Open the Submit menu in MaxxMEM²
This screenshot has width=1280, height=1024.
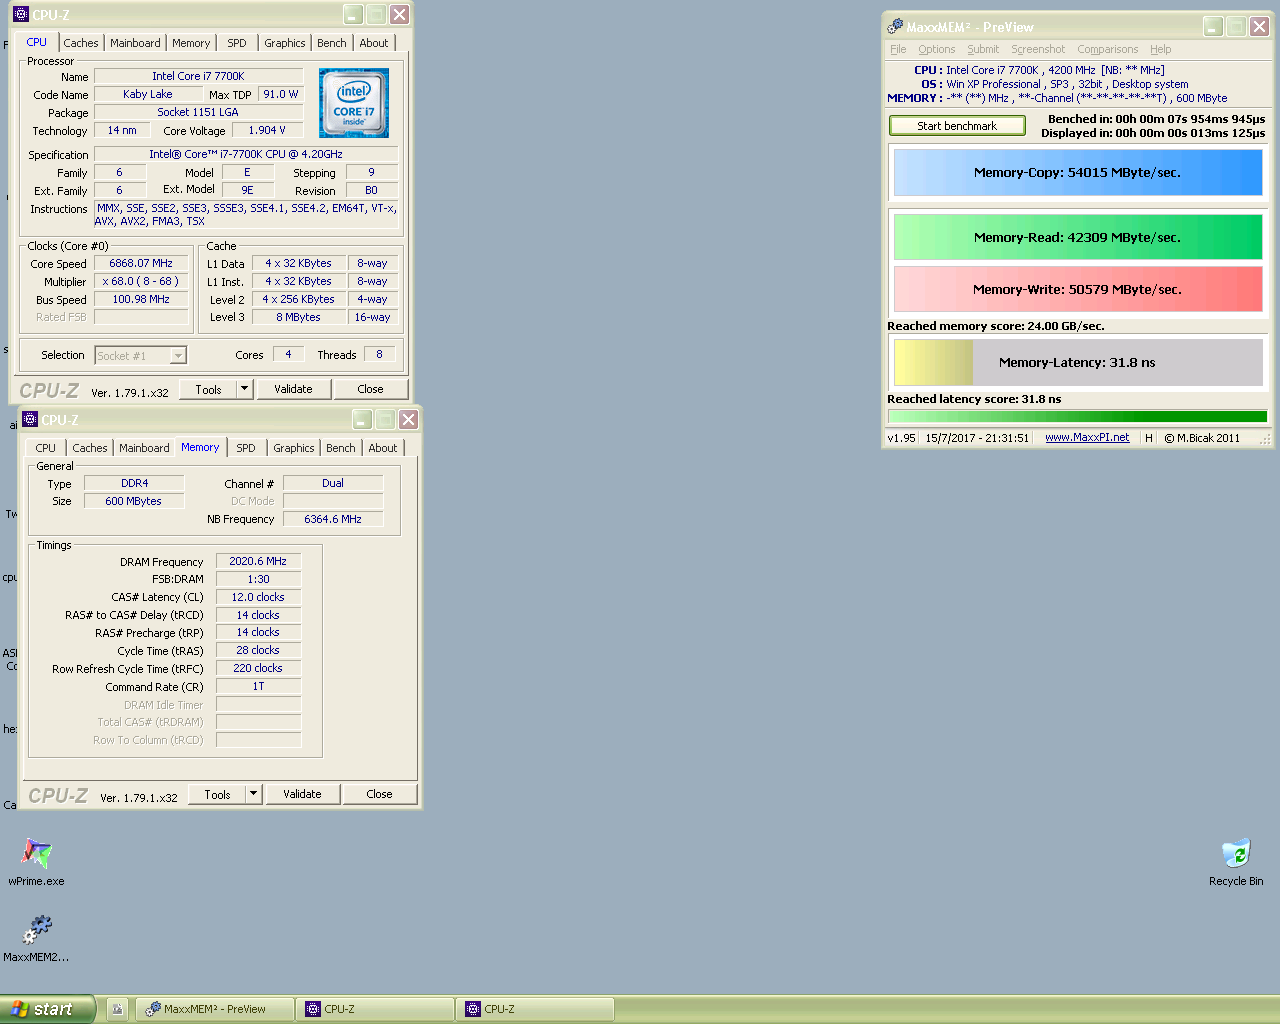point(983,49)
